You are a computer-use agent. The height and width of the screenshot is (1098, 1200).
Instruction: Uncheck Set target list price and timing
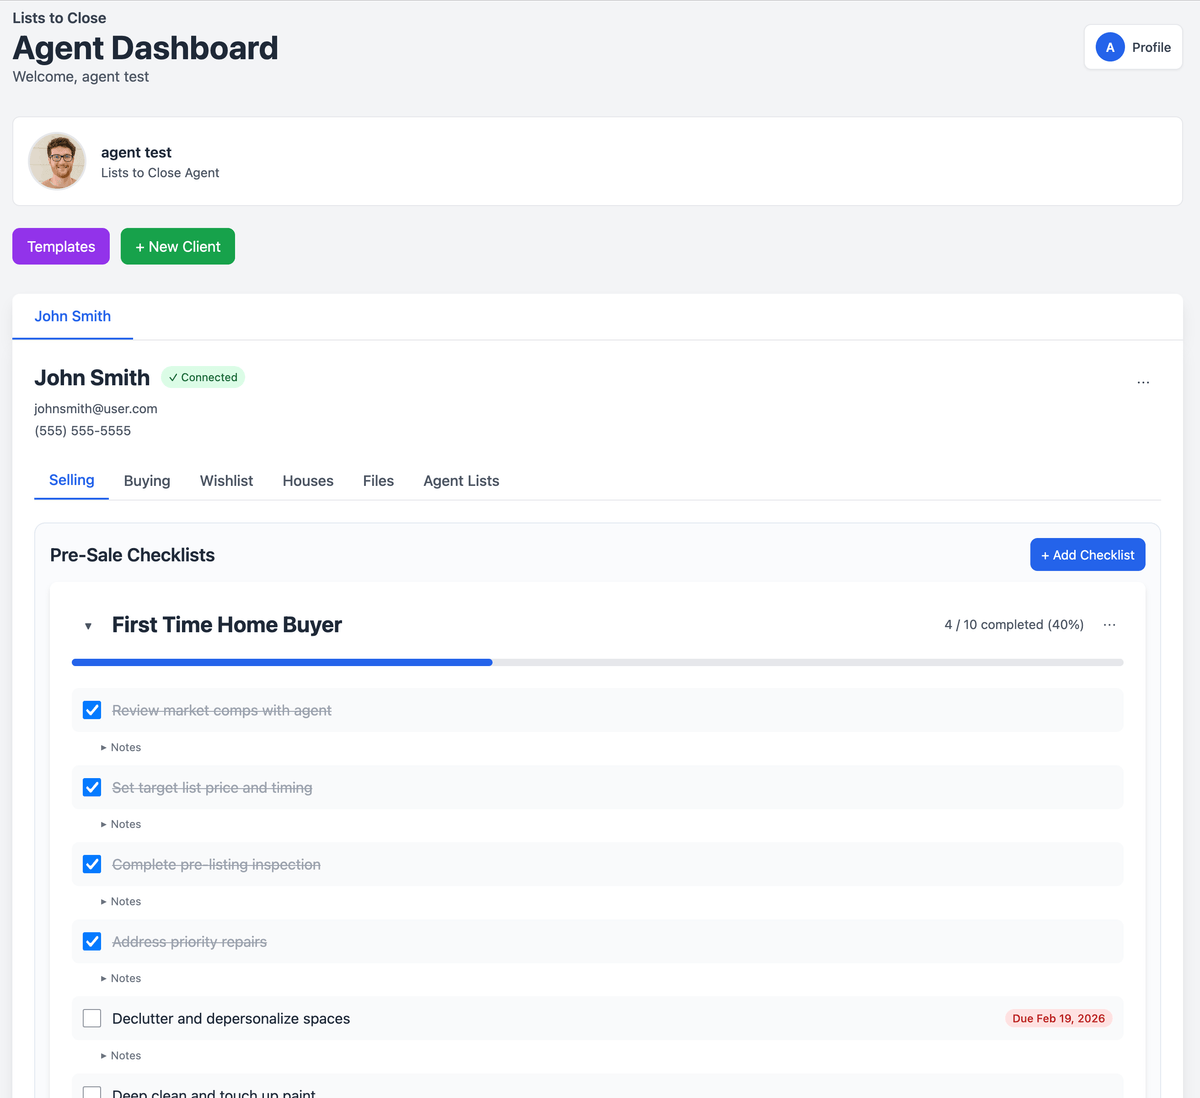(92, 787)
